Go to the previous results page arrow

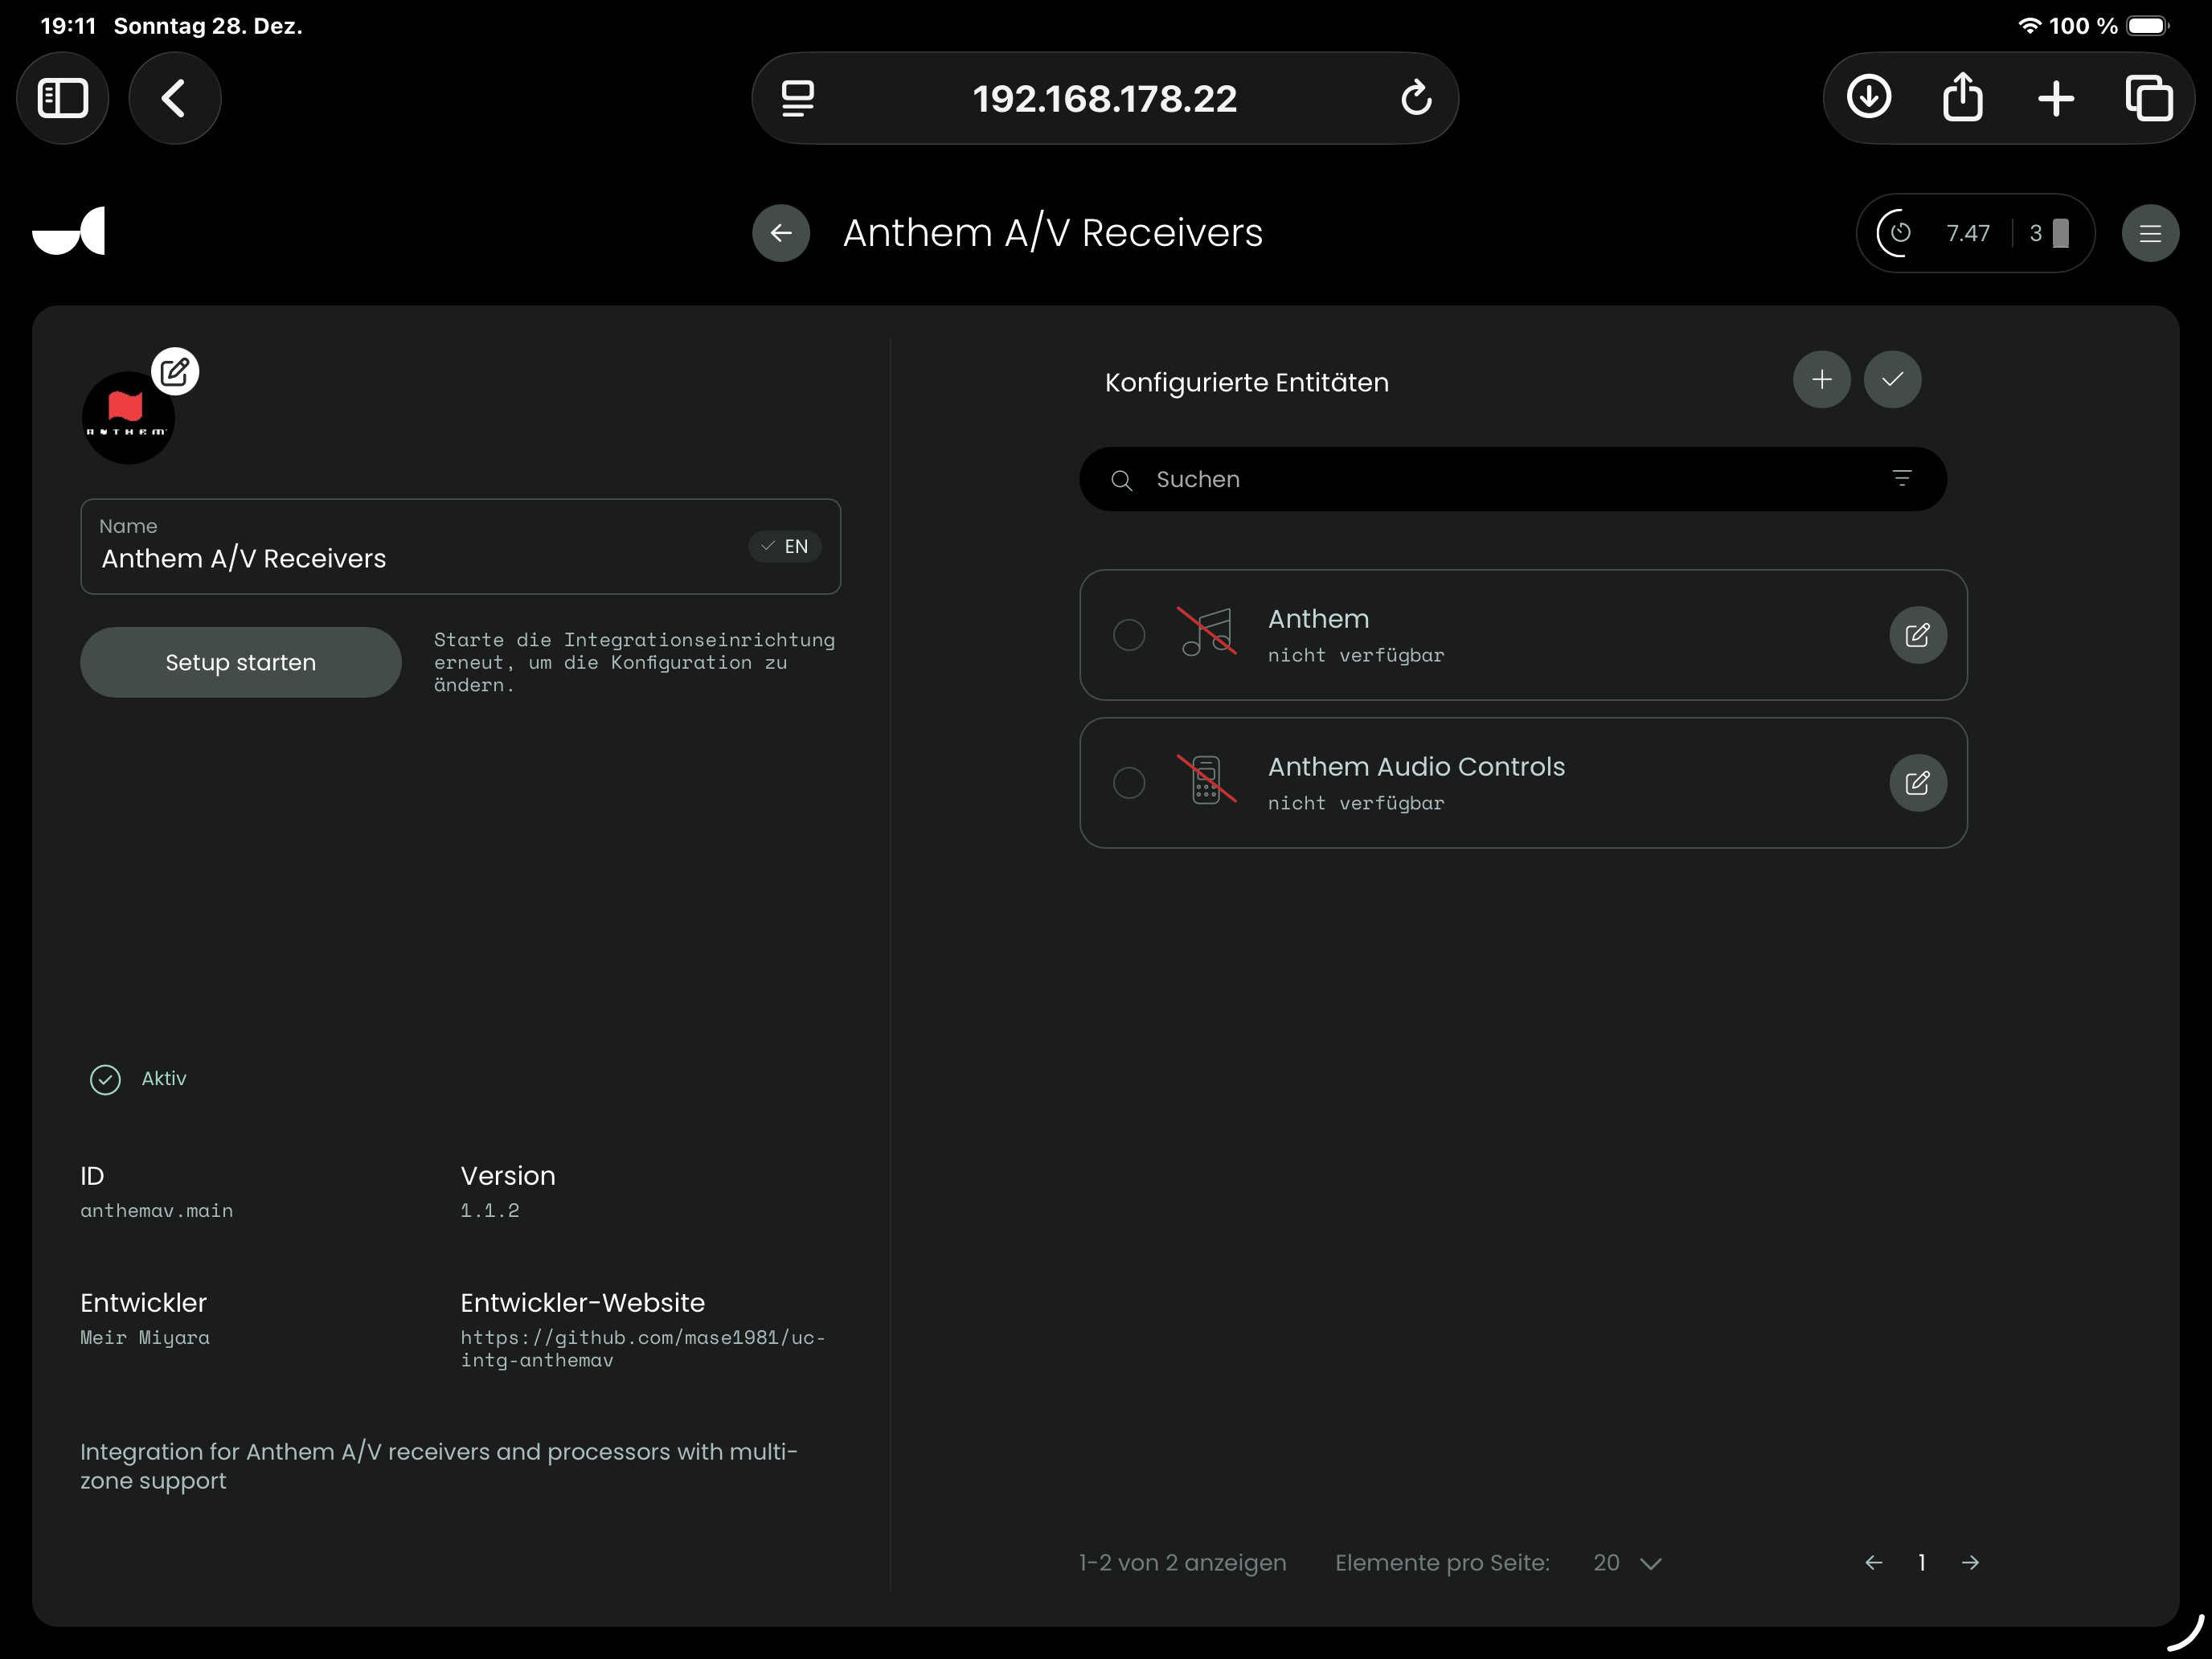coord(1874,1563)
